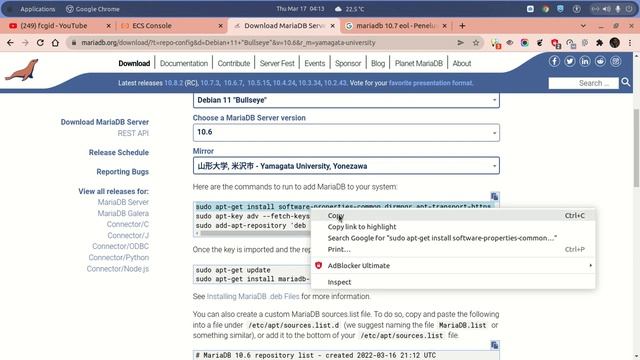Open the Reporting Bugs sidebar link
Screen dimensions: 640x360
[x=122, y=171]
